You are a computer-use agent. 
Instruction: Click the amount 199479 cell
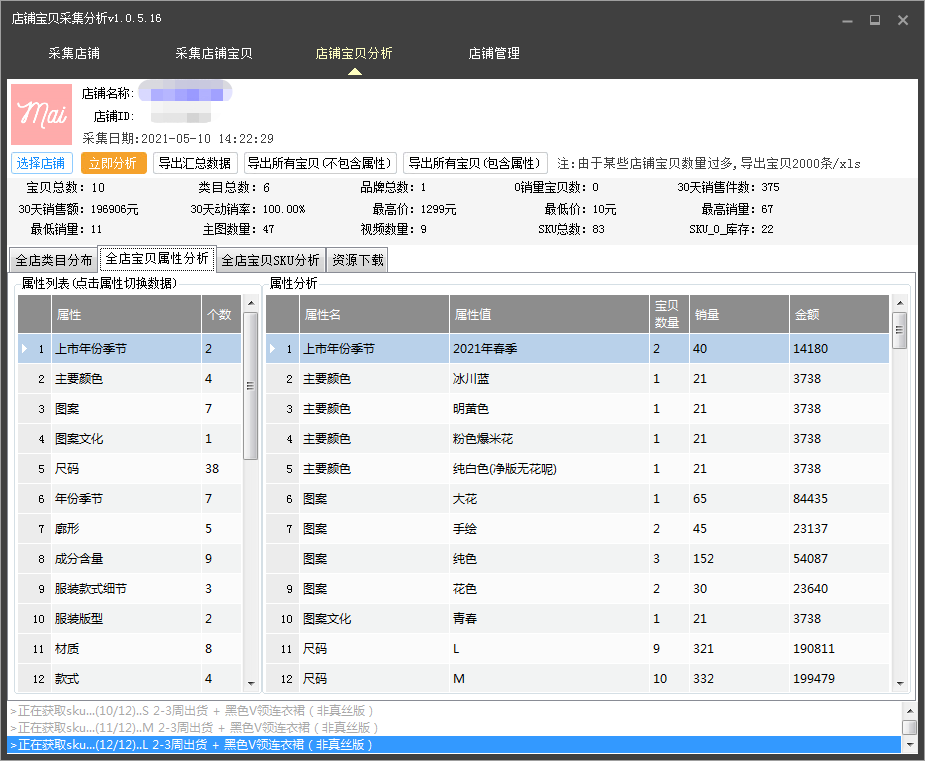(x=839, y=678)
